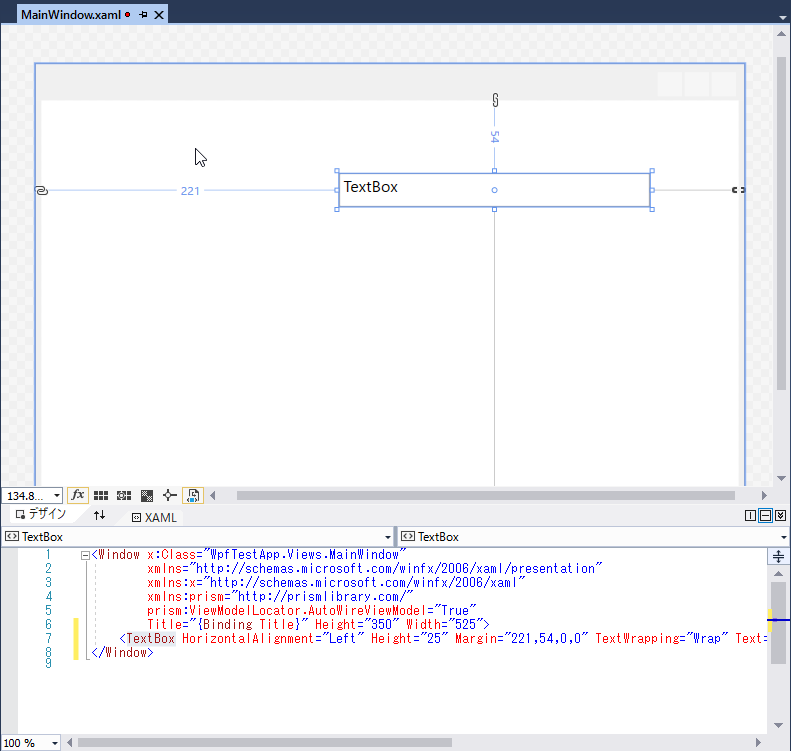This screenshot has width=791, height=751.
Task: Switch to the デザイン tab
Action: point(41,514)
